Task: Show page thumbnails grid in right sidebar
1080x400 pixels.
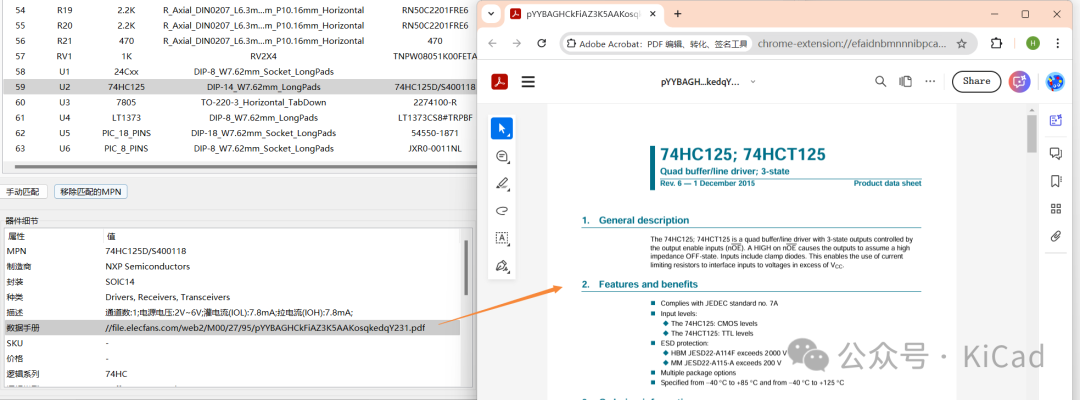Action: (x=1055, y=209)
